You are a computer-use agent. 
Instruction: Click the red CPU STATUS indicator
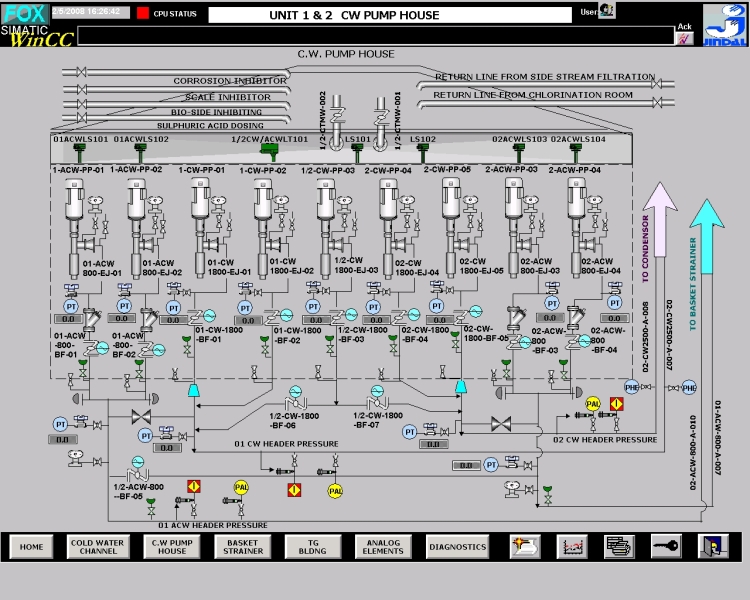143,13
